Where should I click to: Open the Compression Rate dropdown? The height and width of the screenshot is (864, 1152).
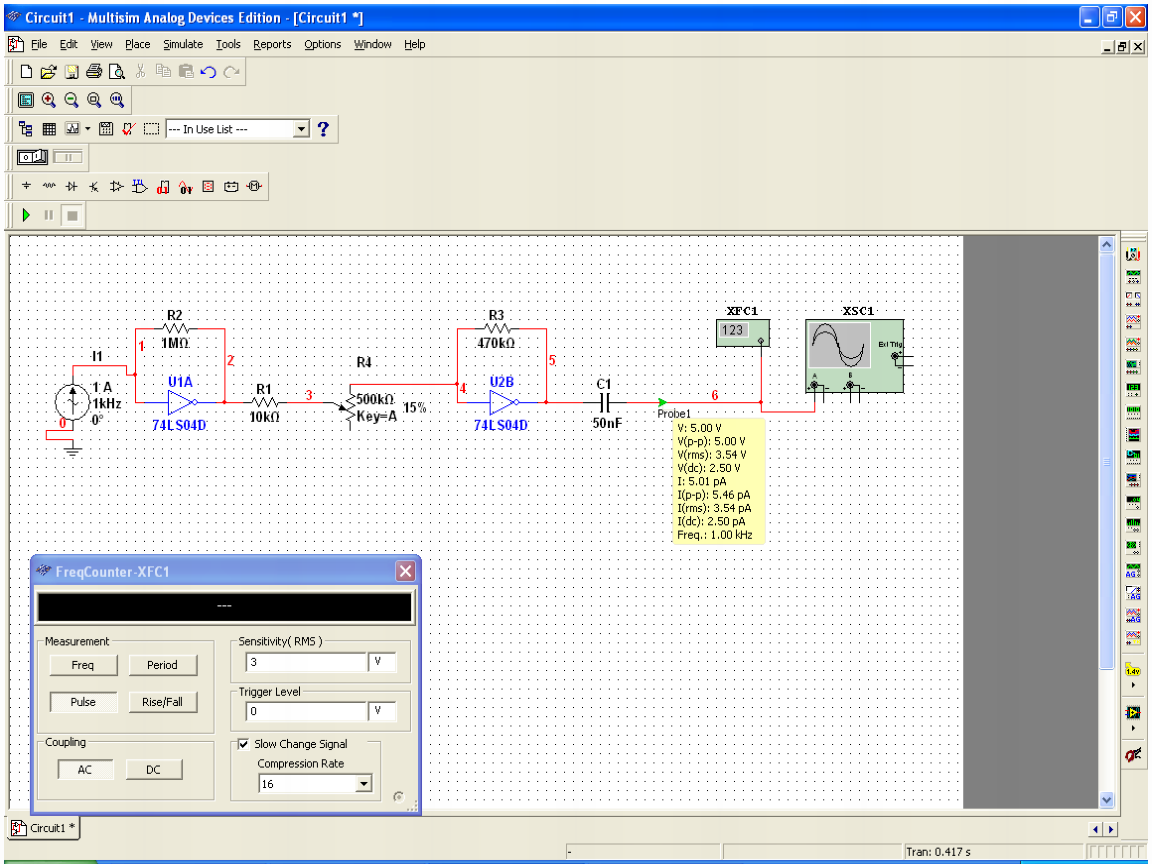click(363, 784)
